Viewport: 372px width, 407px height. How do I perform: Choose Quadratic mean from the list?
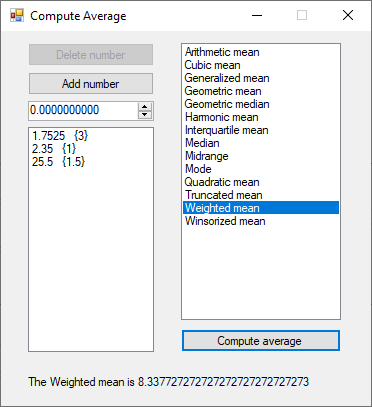point(261,182)
